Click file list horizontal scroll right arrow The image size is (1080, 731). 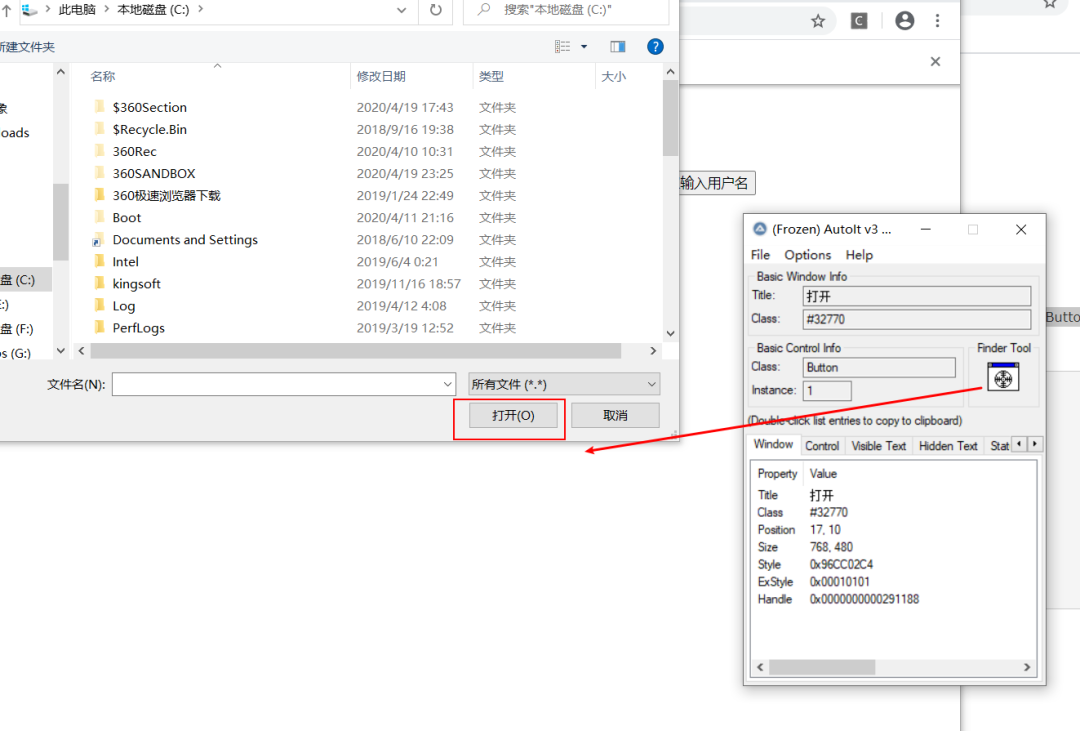(653, 351)
